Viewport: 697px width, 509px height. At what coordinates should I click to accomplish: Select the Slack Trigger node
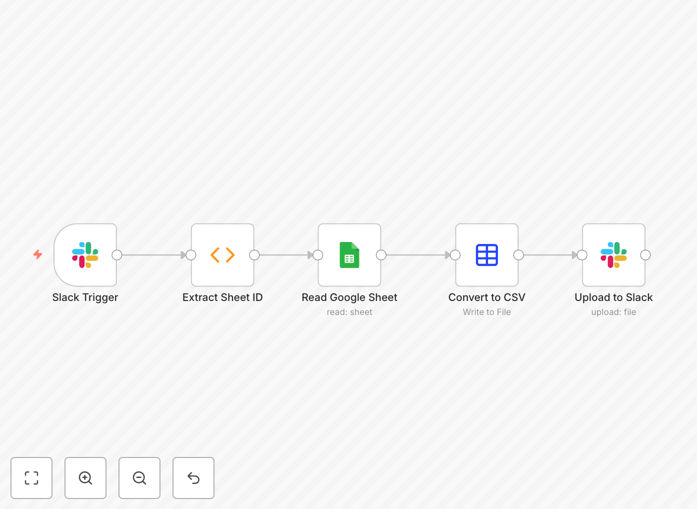click(85, 255)
